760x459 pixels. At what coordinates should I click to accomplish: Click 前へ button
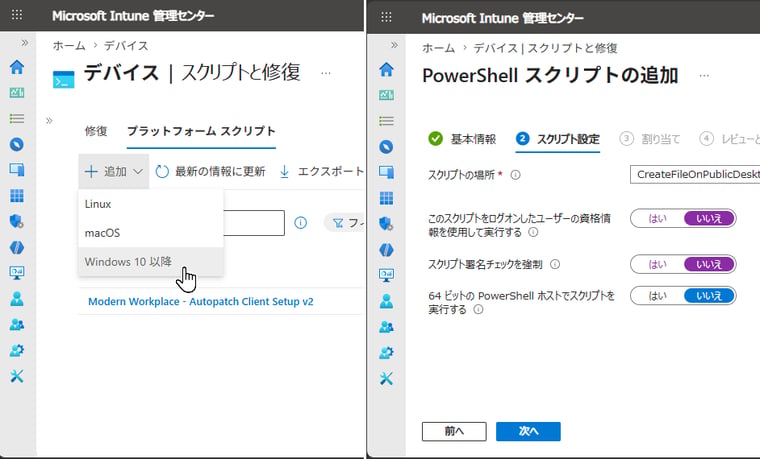[x=454, y=431]
